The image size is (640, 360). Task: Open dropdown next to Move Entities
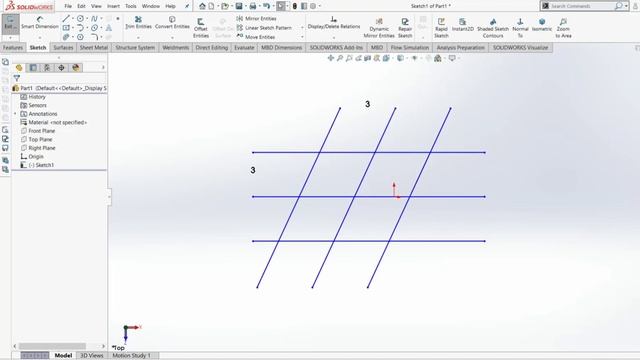point(302,37)
